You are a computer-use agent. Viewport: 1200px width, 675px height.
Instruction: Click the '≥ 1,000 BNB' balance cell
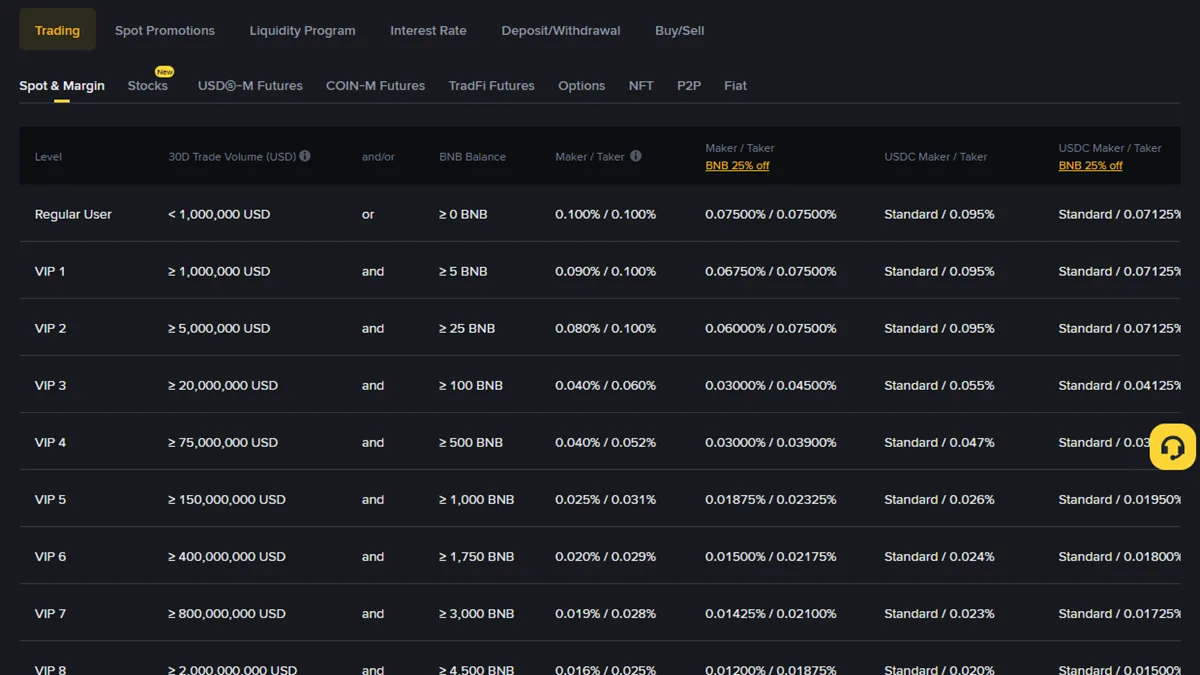tap(477, 499)
